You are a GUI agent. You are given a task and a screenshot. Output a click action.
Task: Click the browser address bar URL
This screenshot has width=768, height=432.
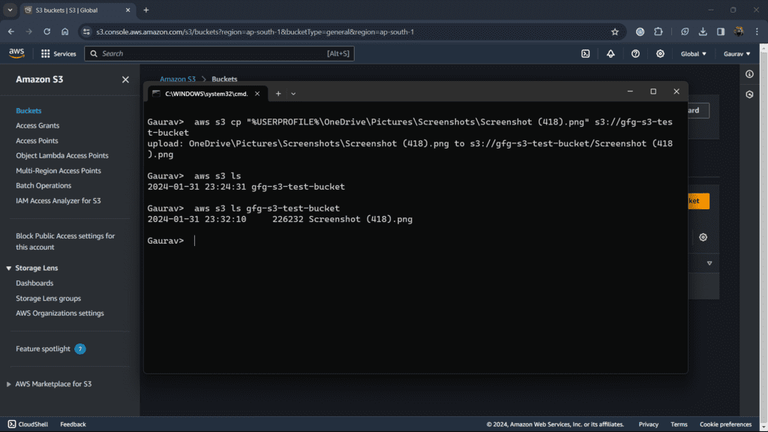tap(255, 32)
